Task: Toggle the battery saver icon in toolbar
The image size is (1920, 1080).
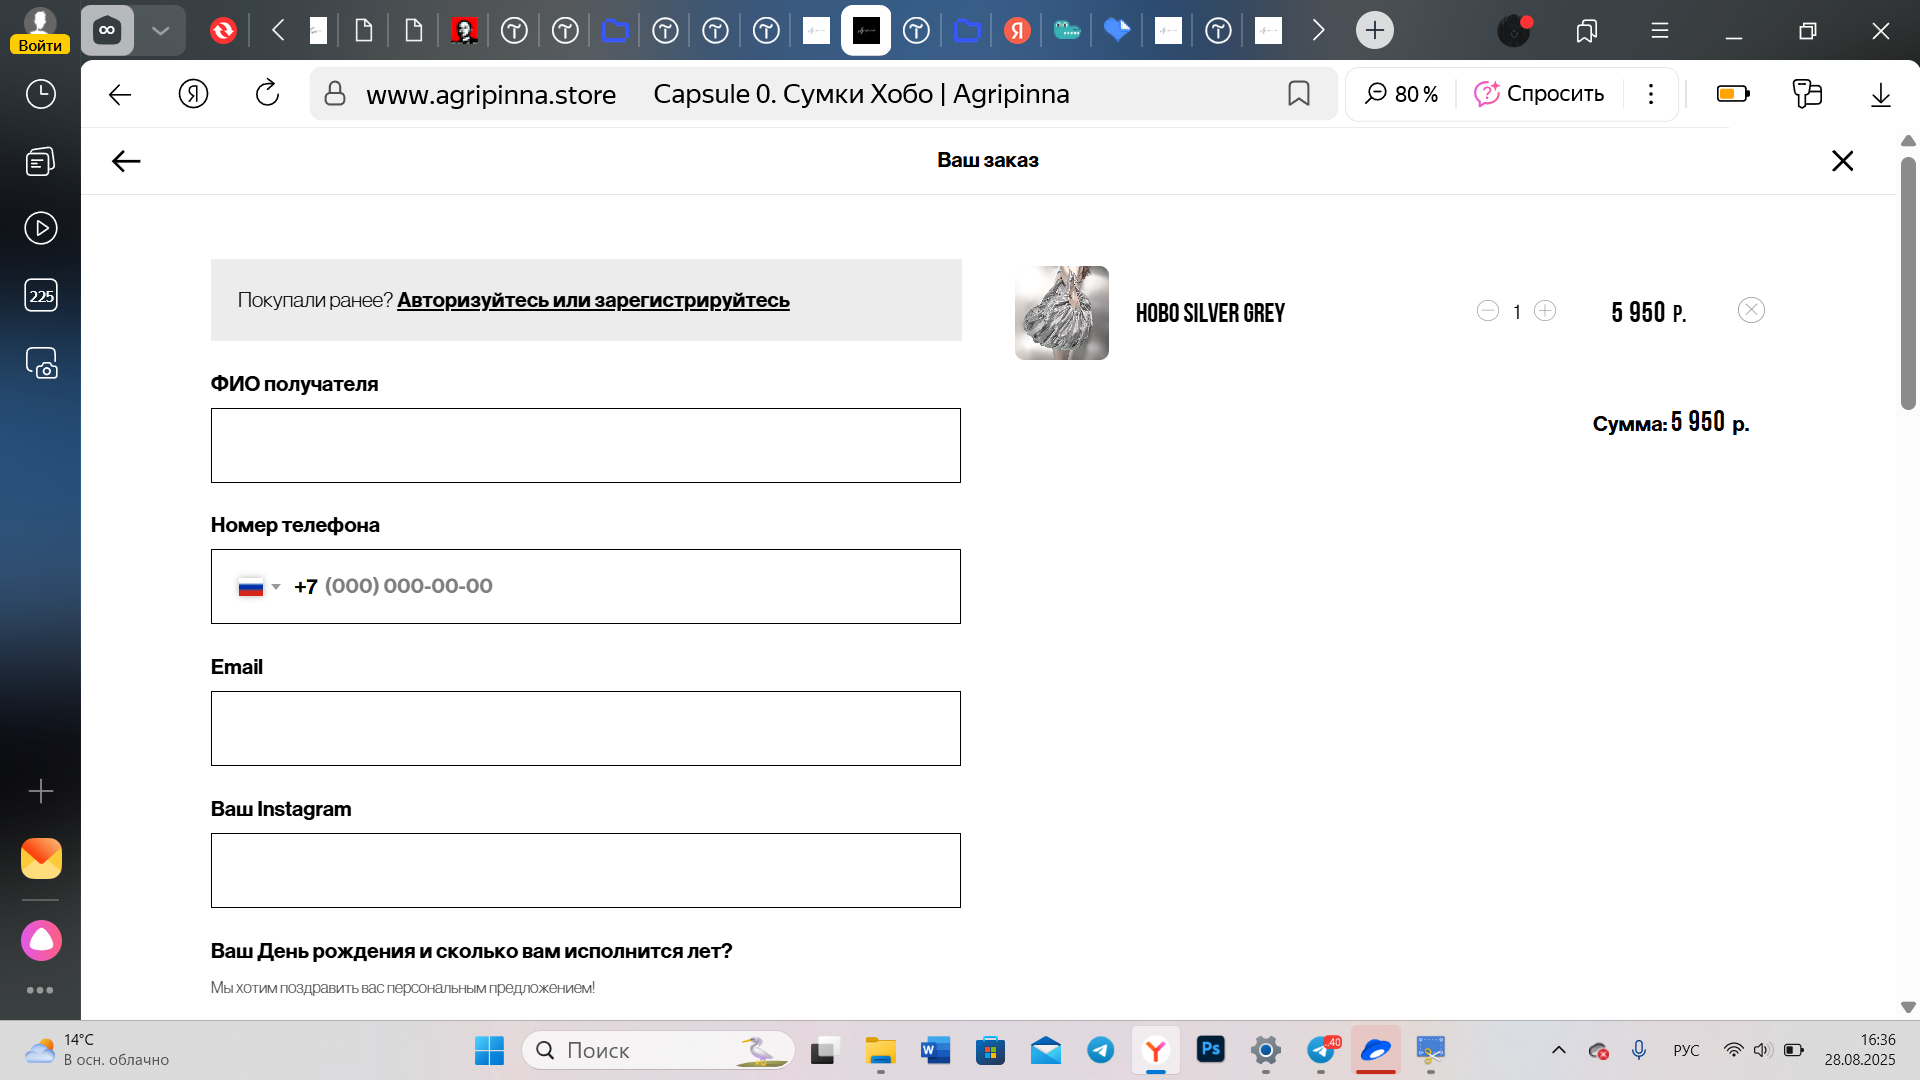Action: click(x=1733, y=94)
